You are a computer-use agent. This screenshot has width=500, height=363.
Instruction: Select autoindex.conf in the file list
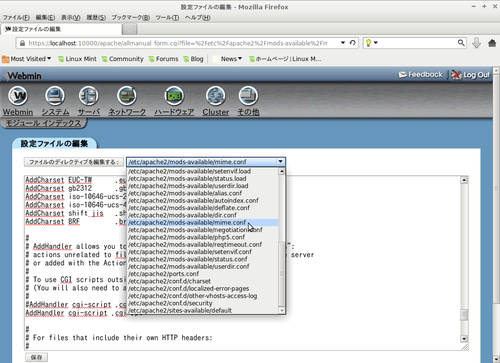coord(203,201)
